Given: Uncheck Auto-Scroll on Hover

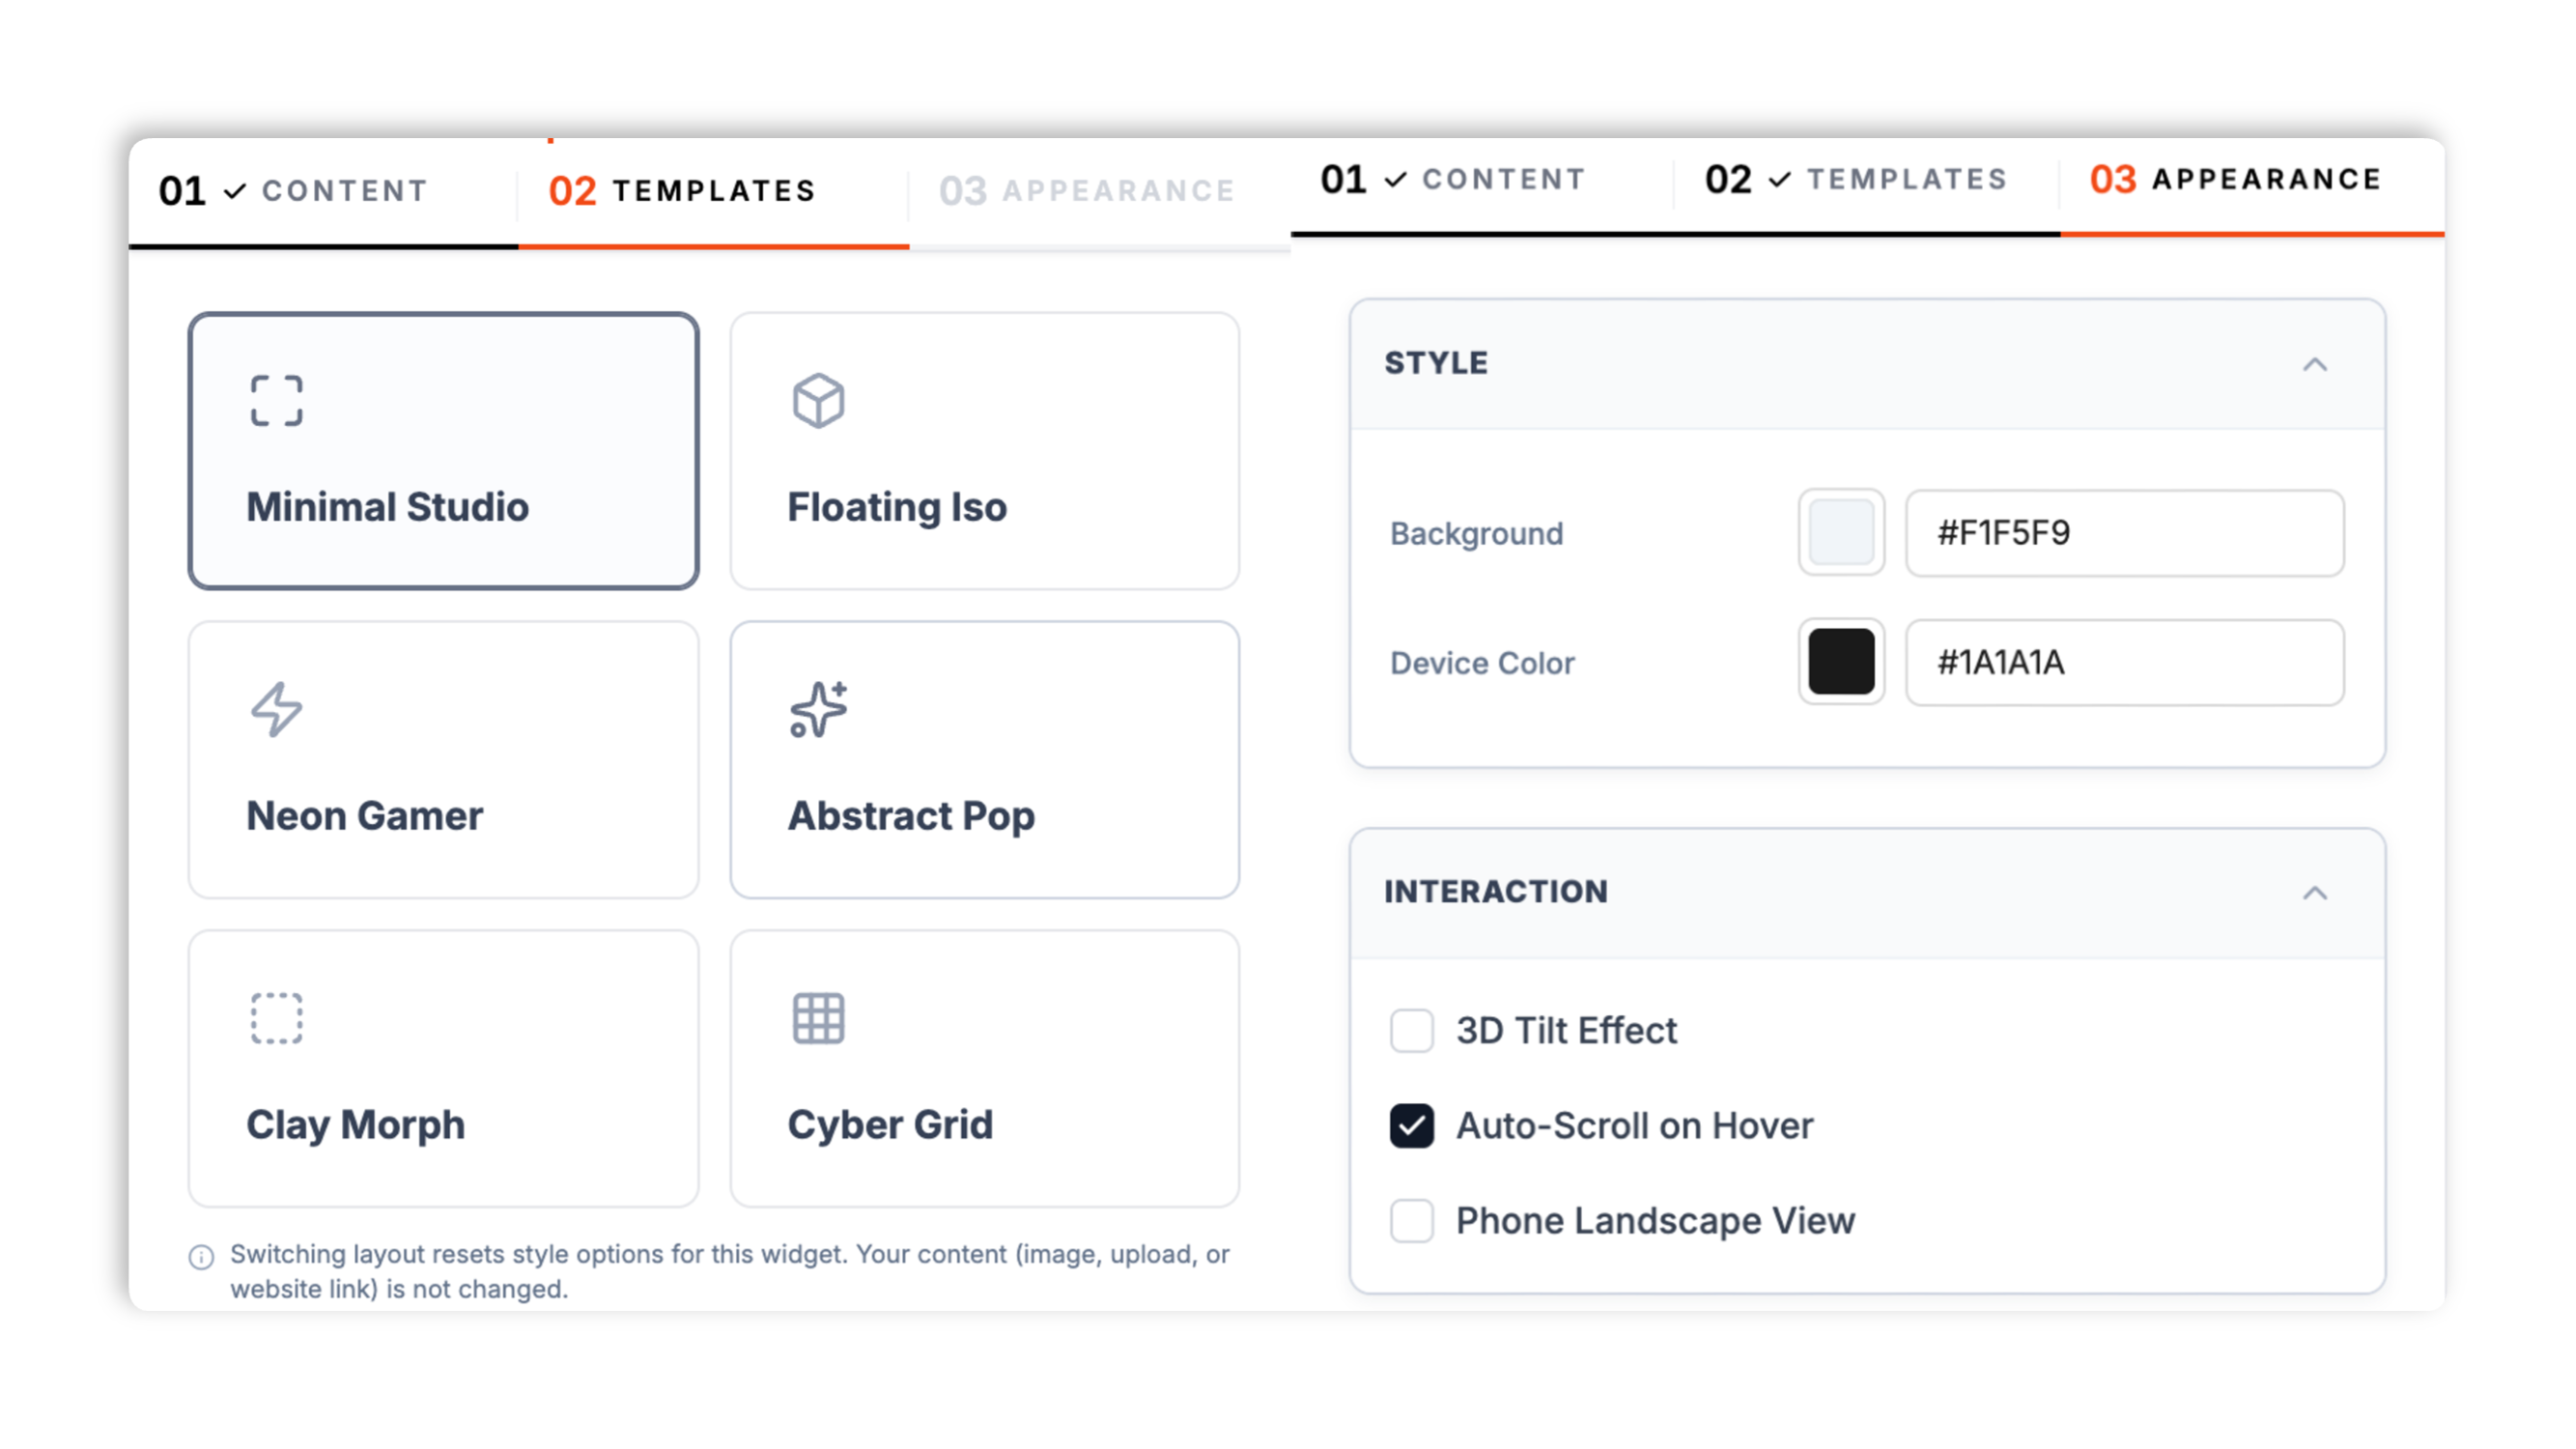Looking at the screenshot, I should [x=1411, y=1125].
